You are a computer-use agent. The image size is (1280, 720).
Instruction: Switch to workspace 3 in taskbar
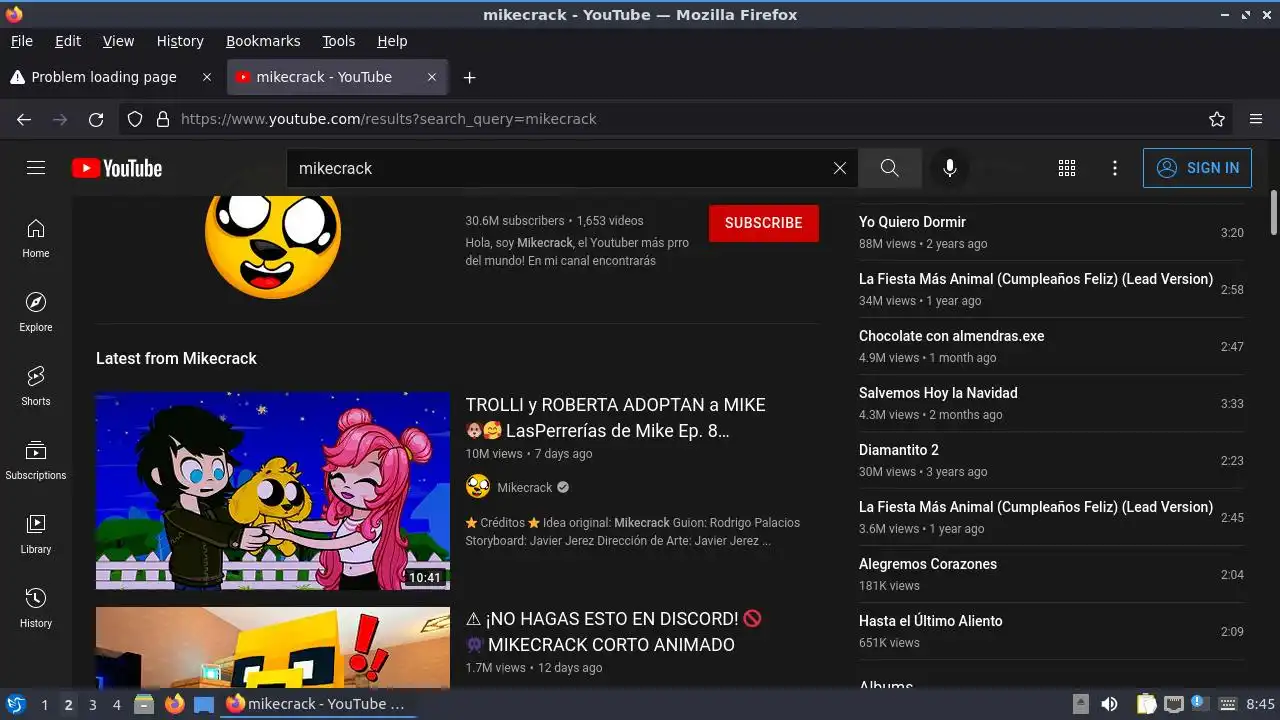click(x=92, y=704)
